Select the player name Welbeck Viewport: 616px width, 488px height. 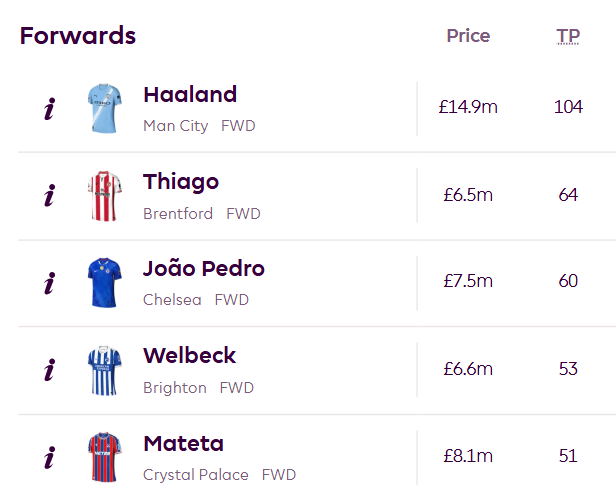click(190, 356)
